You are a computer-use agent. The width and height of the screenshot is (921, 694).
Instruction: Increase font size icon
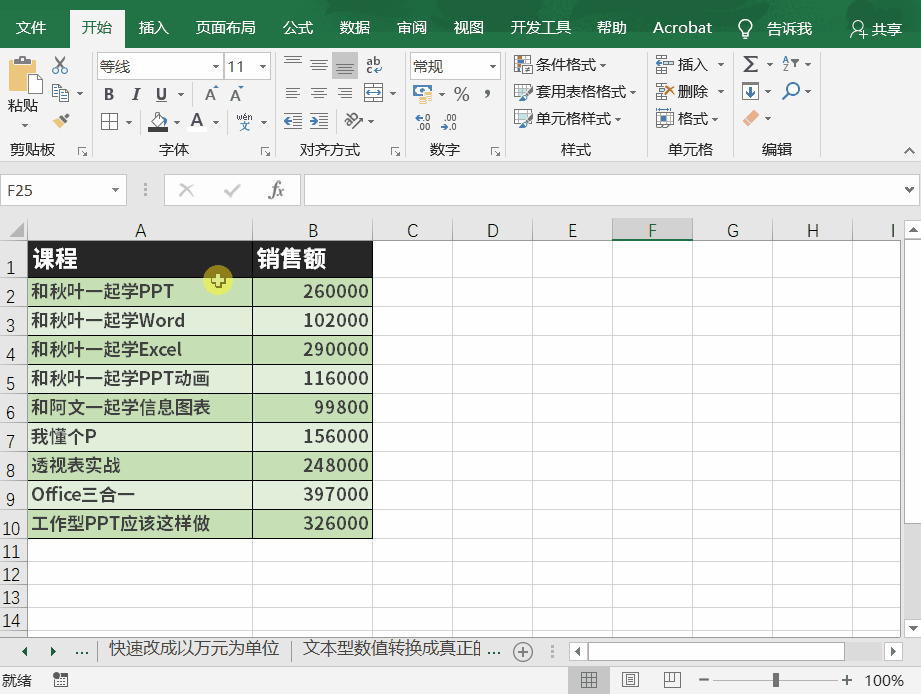[211, 94]
